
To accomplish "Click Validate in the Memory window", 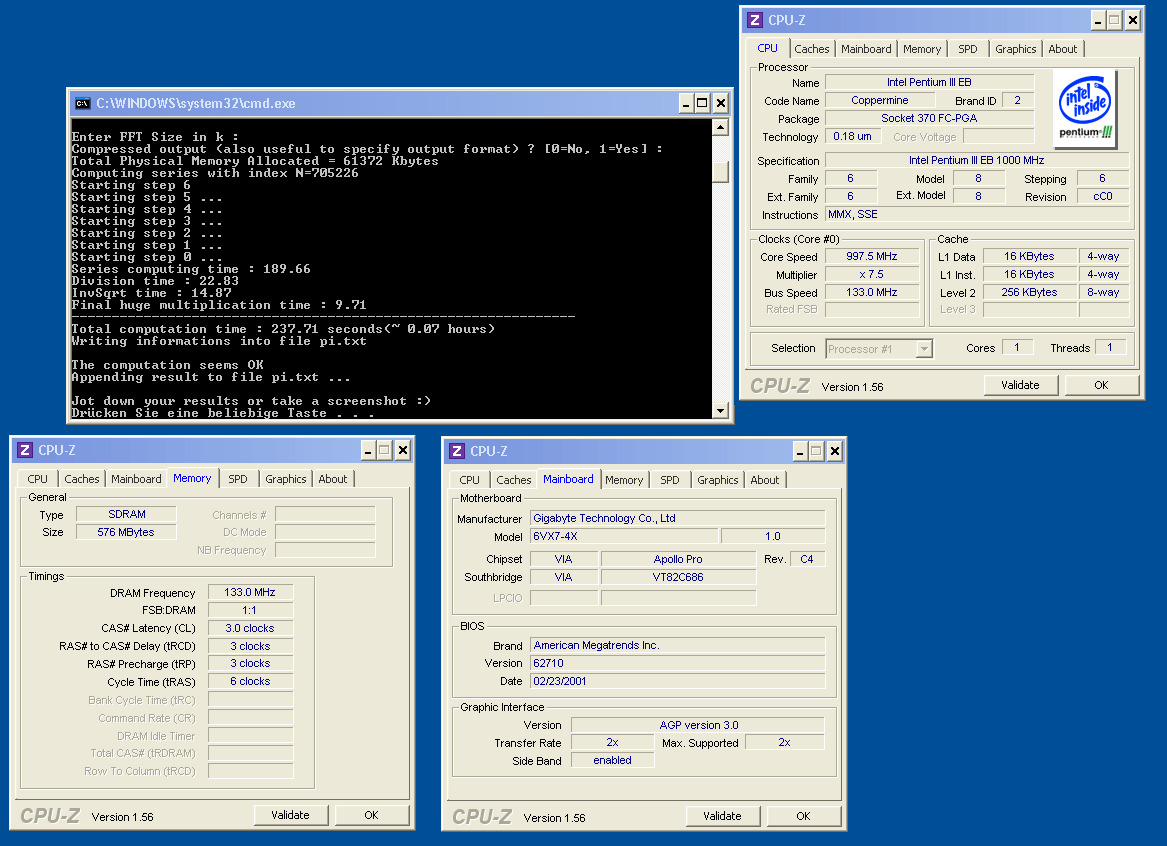I will [x=290, y=815].
